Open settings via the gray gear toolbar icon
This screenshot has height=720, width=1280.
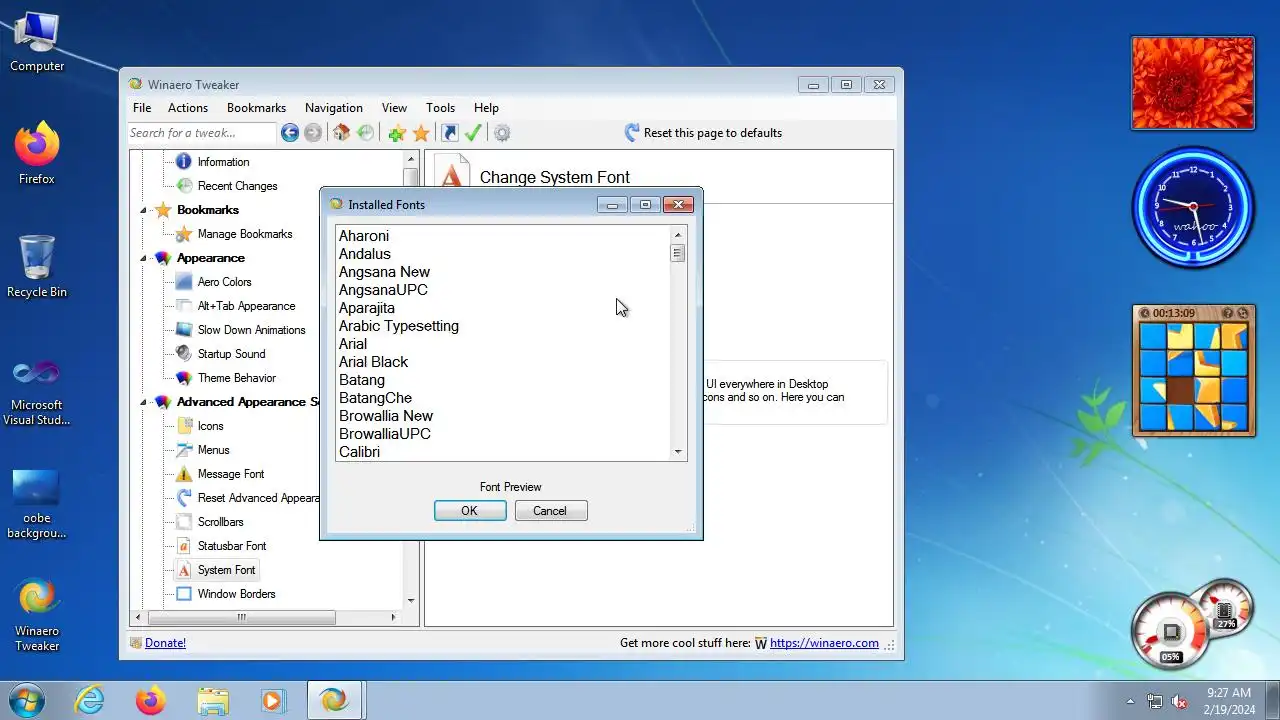coord(502,133)
